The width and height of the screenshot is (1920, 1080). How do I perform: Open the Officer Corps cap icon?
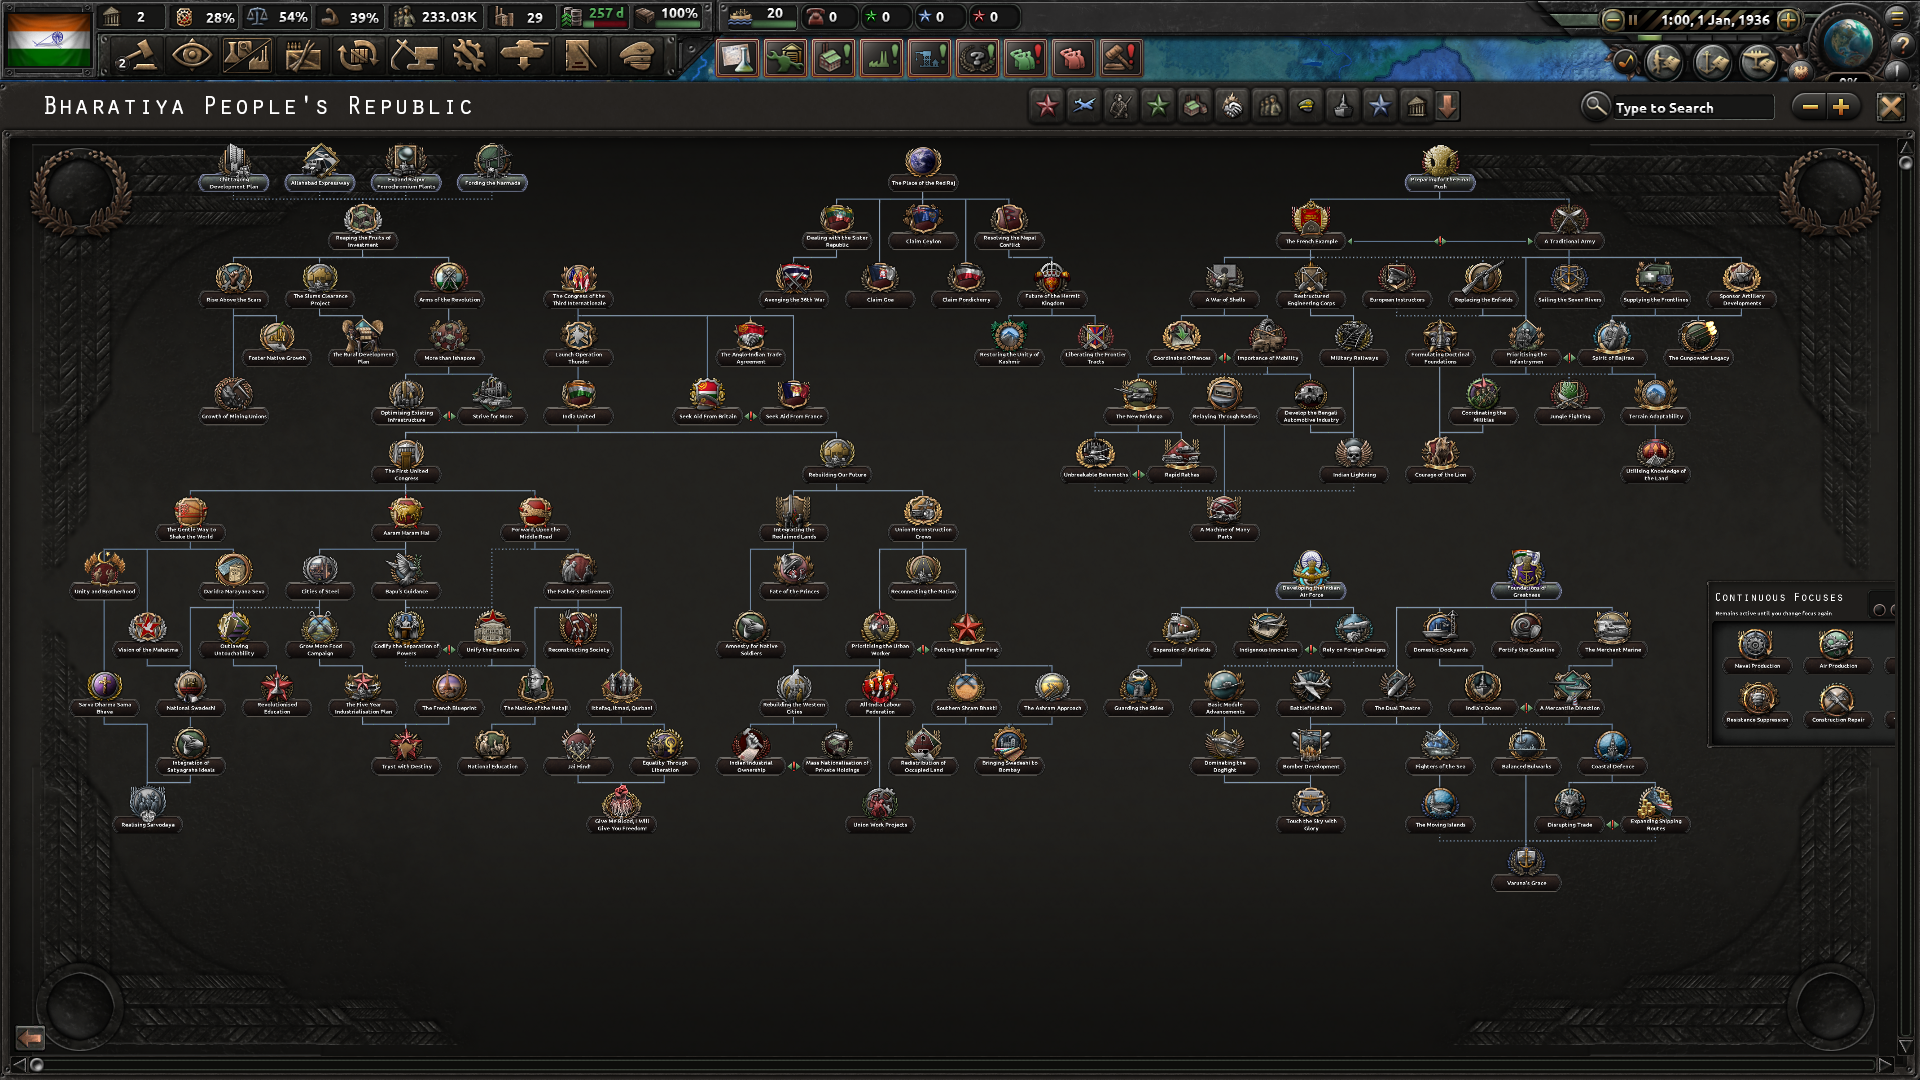pos(636,56)
